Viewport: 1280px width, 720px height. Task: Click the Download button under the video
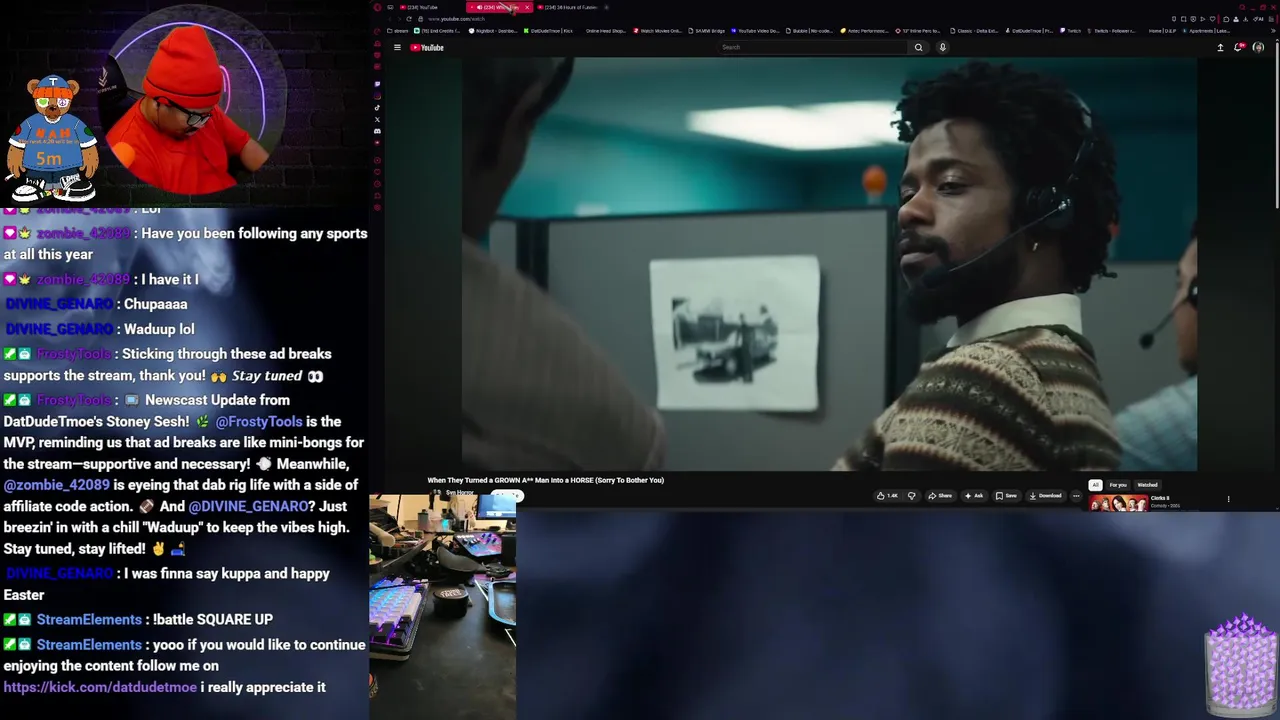click(x=1046, y=496)
